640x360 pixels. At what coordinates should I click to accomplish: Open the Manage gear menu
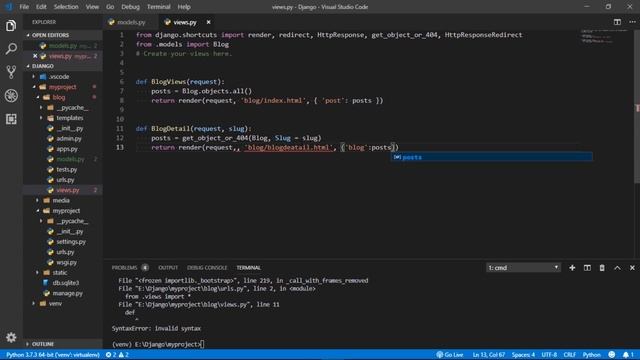pos(11,337)
